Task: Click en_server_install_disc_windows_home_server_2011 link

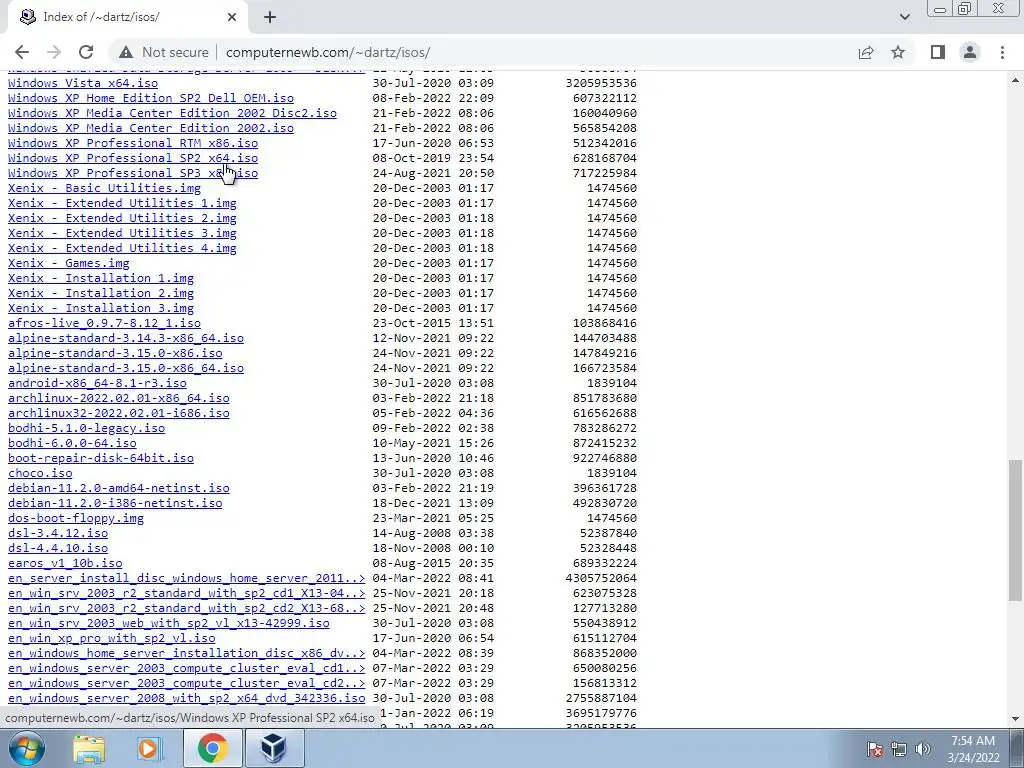Action: click(186, 579)
